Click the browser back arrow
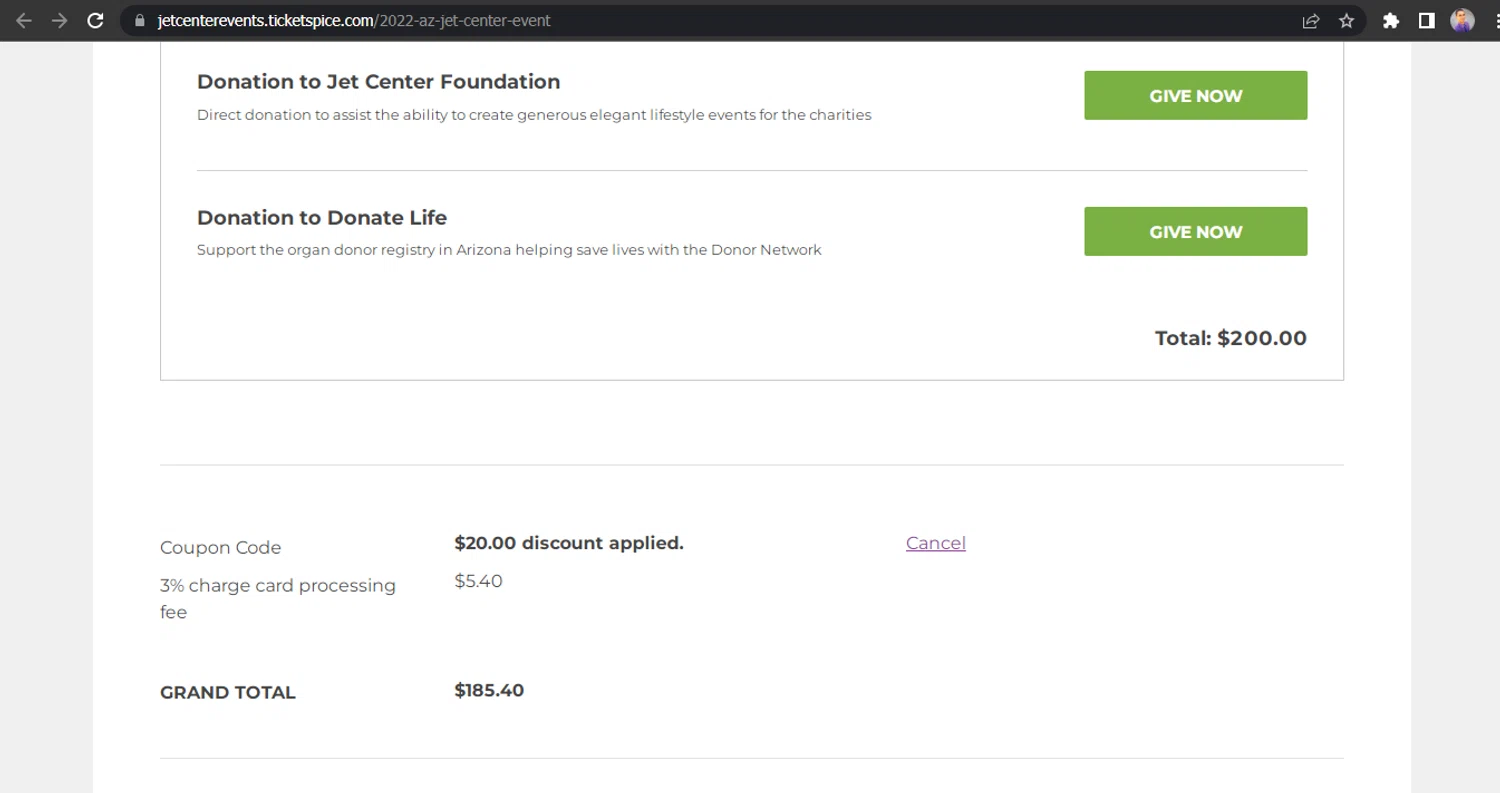Viewport: 1500px width, 793px height. point(24,20)
